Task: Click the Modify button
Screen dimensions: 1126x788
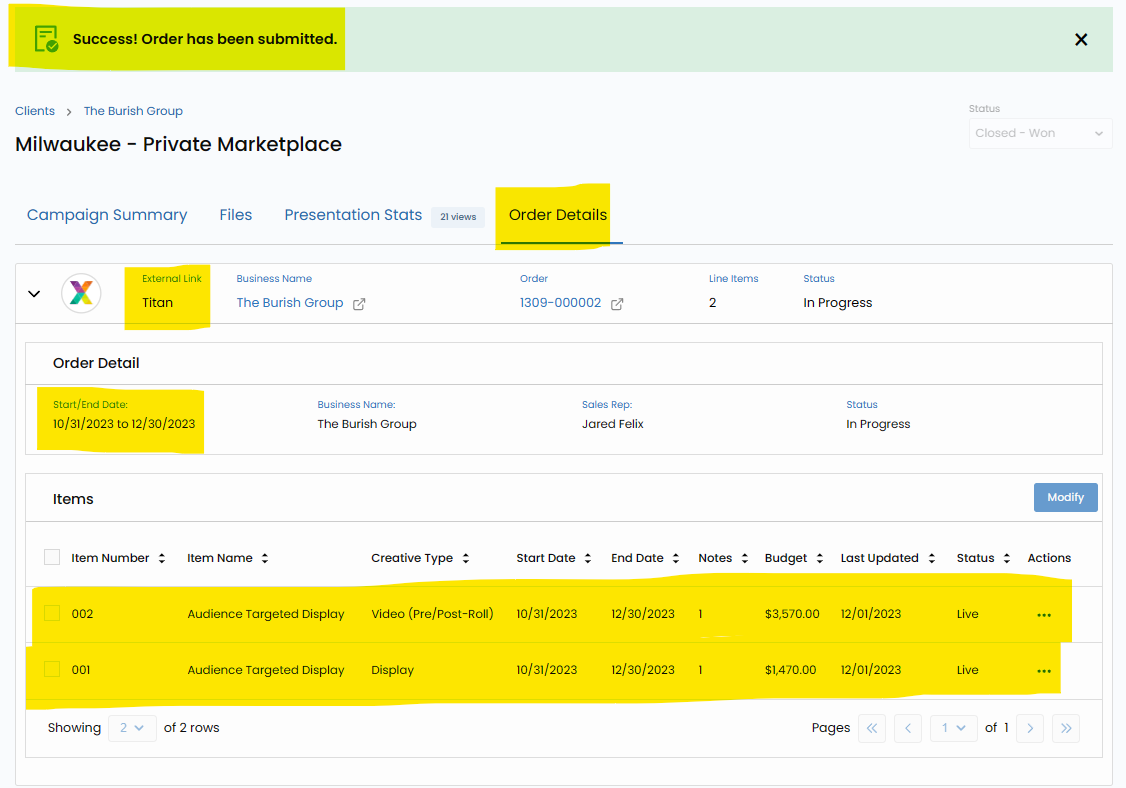Action: click(x=1065, y=497)
